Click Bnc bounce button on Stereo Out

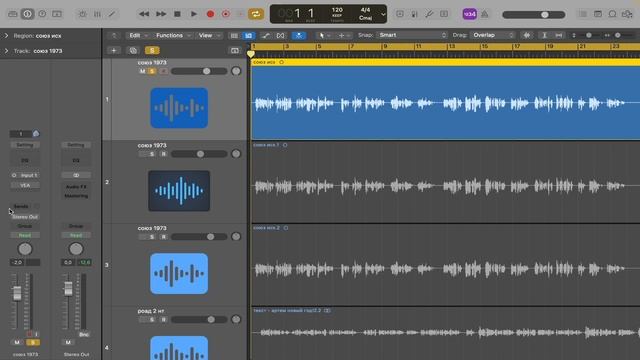point(84,334)
